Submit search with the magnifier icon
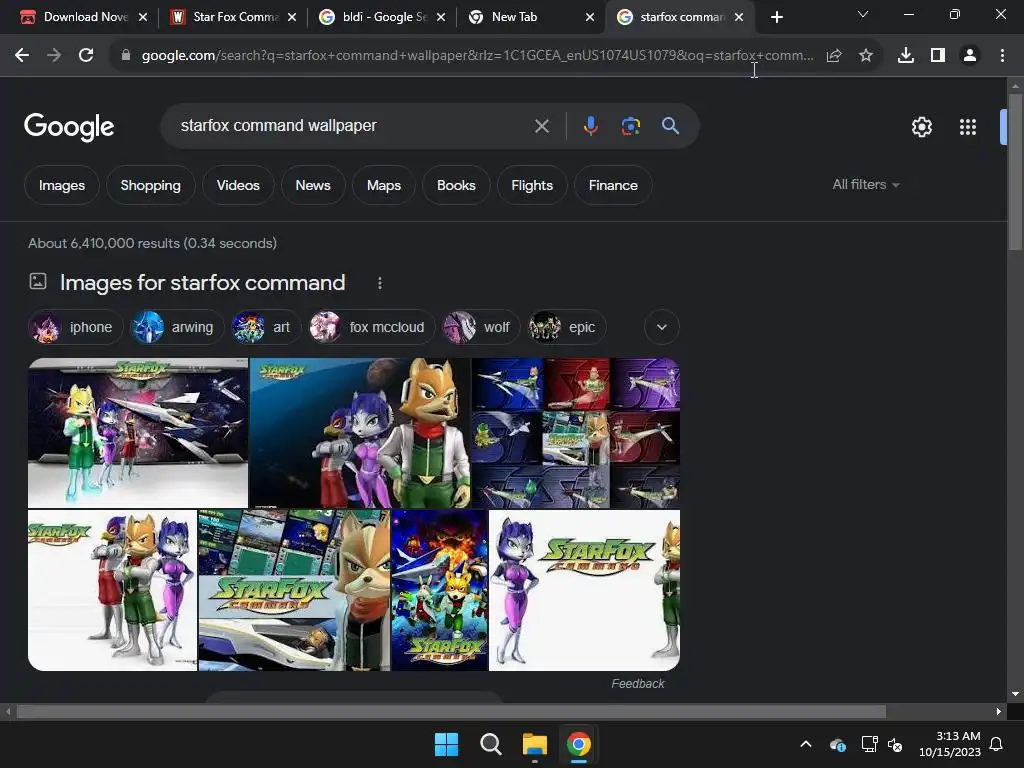The height and width of the screenshot is (768, 1024). tap(671, 125)
